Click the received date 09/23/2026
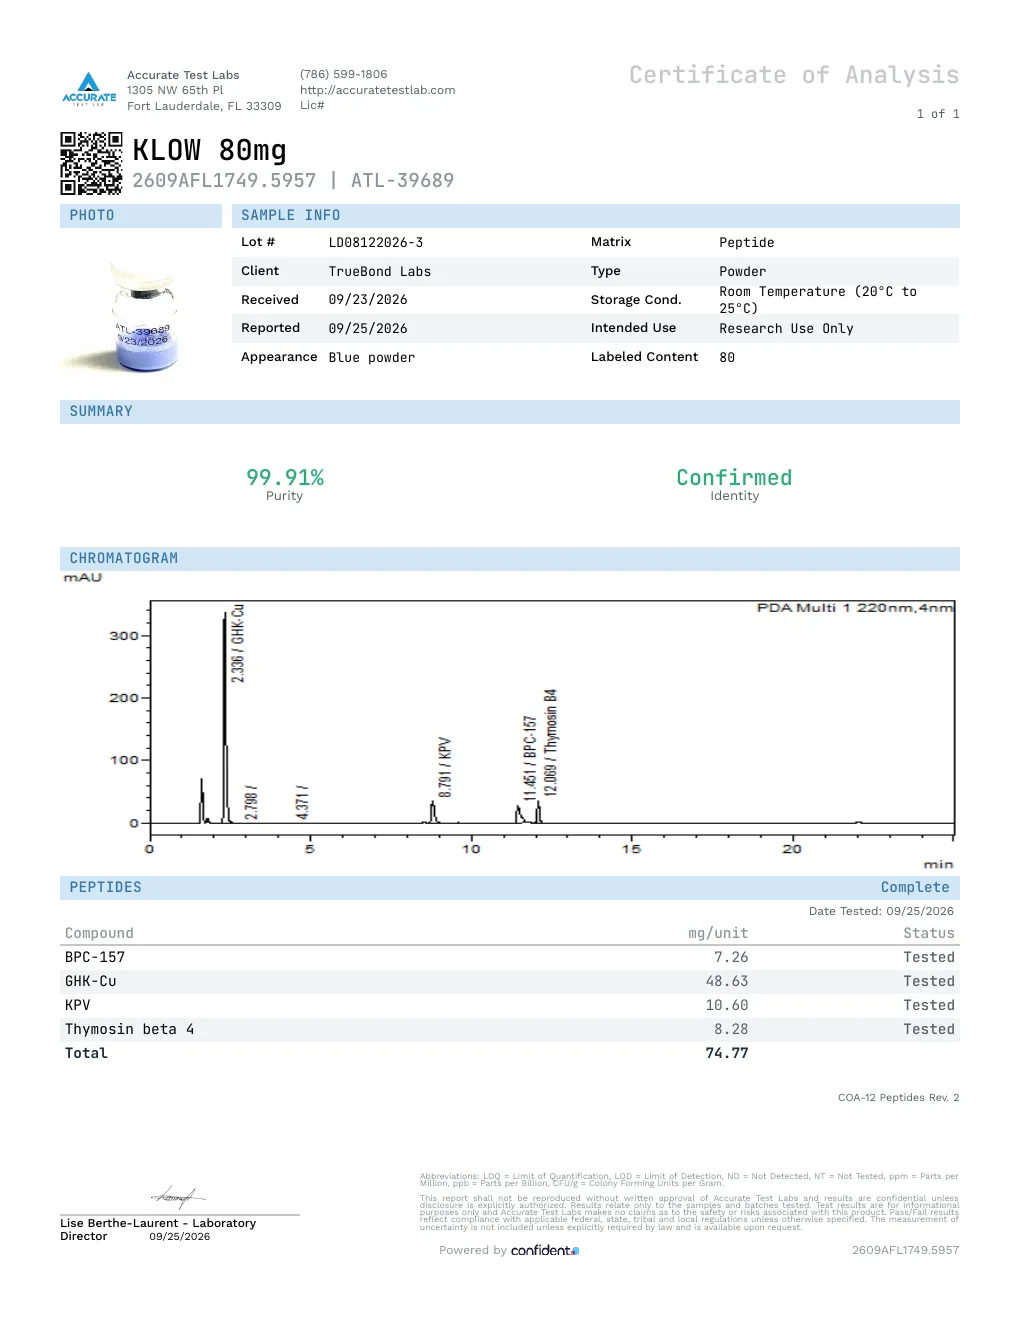This screenshot has width=1020, height=1320. [368, 300]
